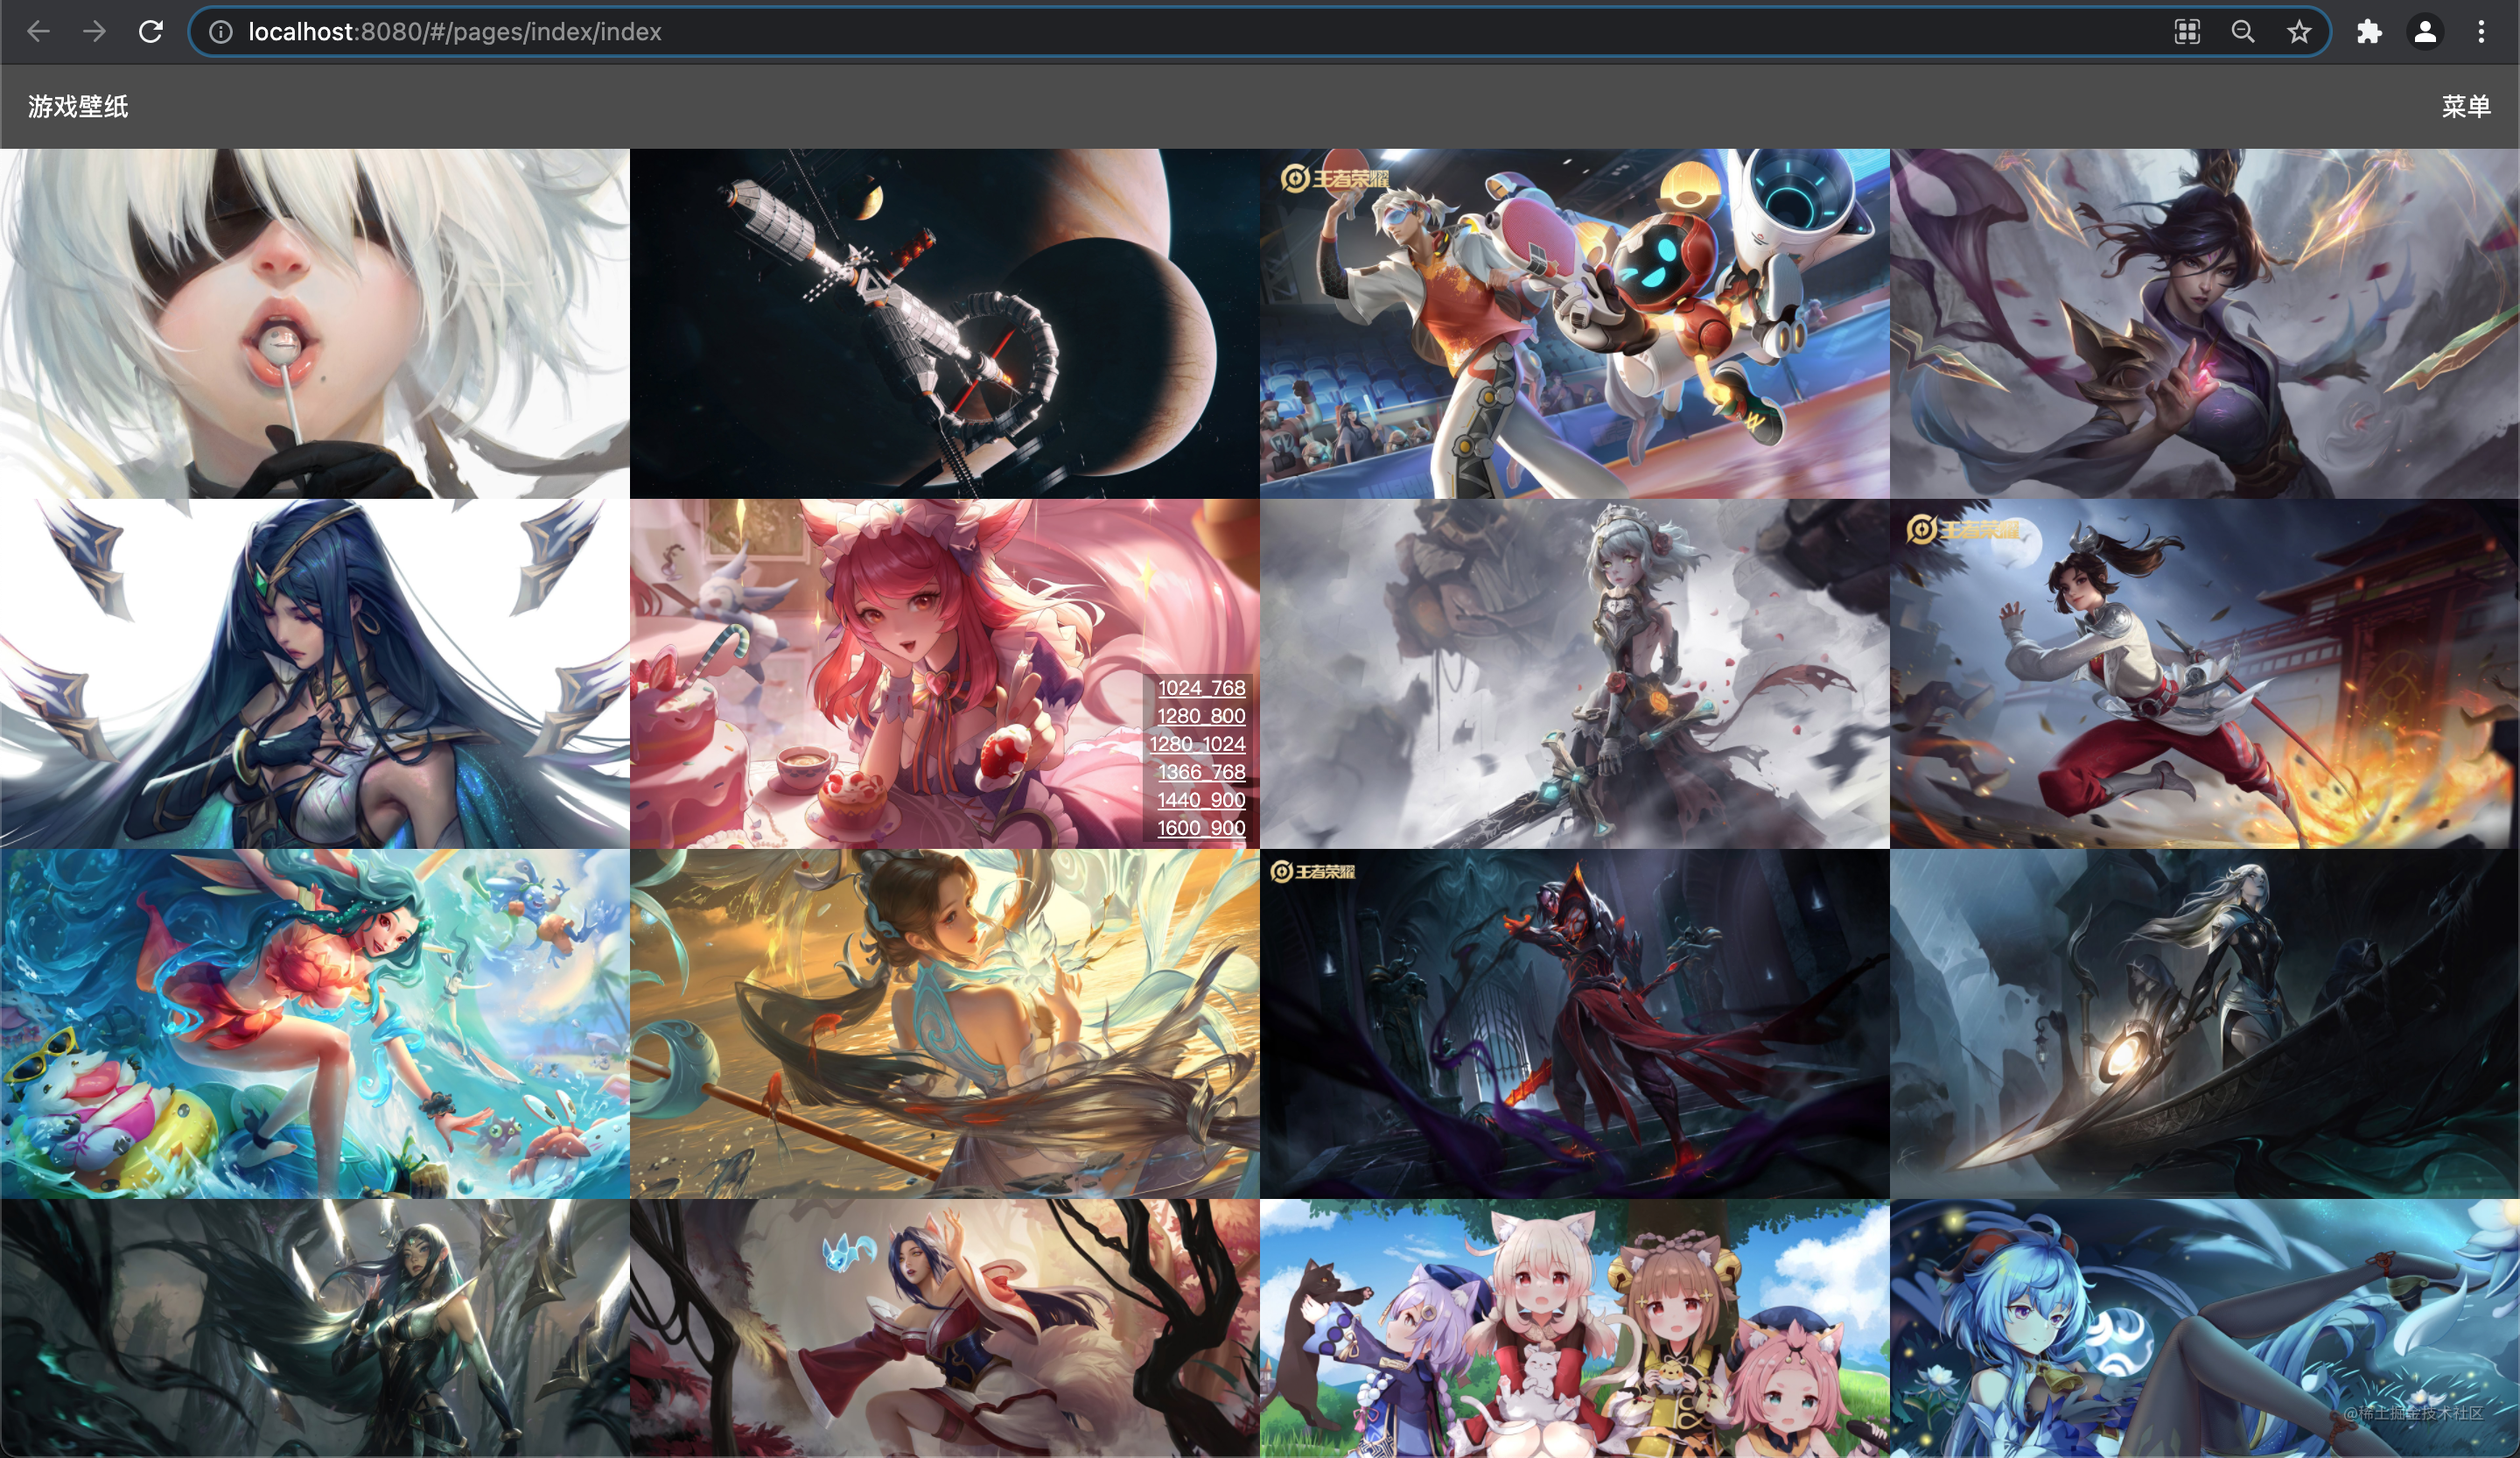
Task: Open the underwater mermaid girl wallpaper
Action: tap(315, 1024)
